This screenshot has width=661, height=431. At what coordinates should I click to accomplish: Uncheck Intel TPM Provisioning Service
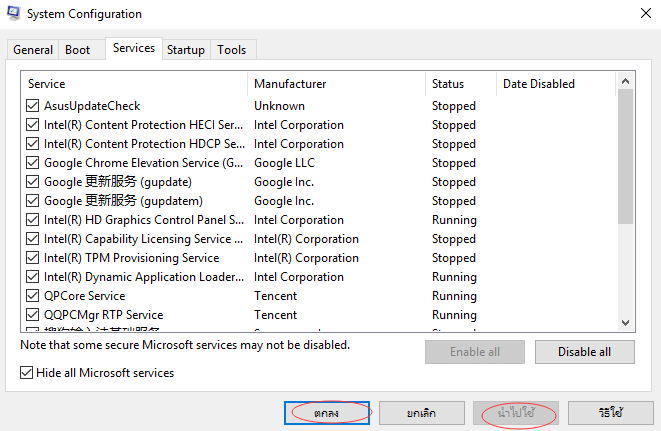(x=32, y=257)
